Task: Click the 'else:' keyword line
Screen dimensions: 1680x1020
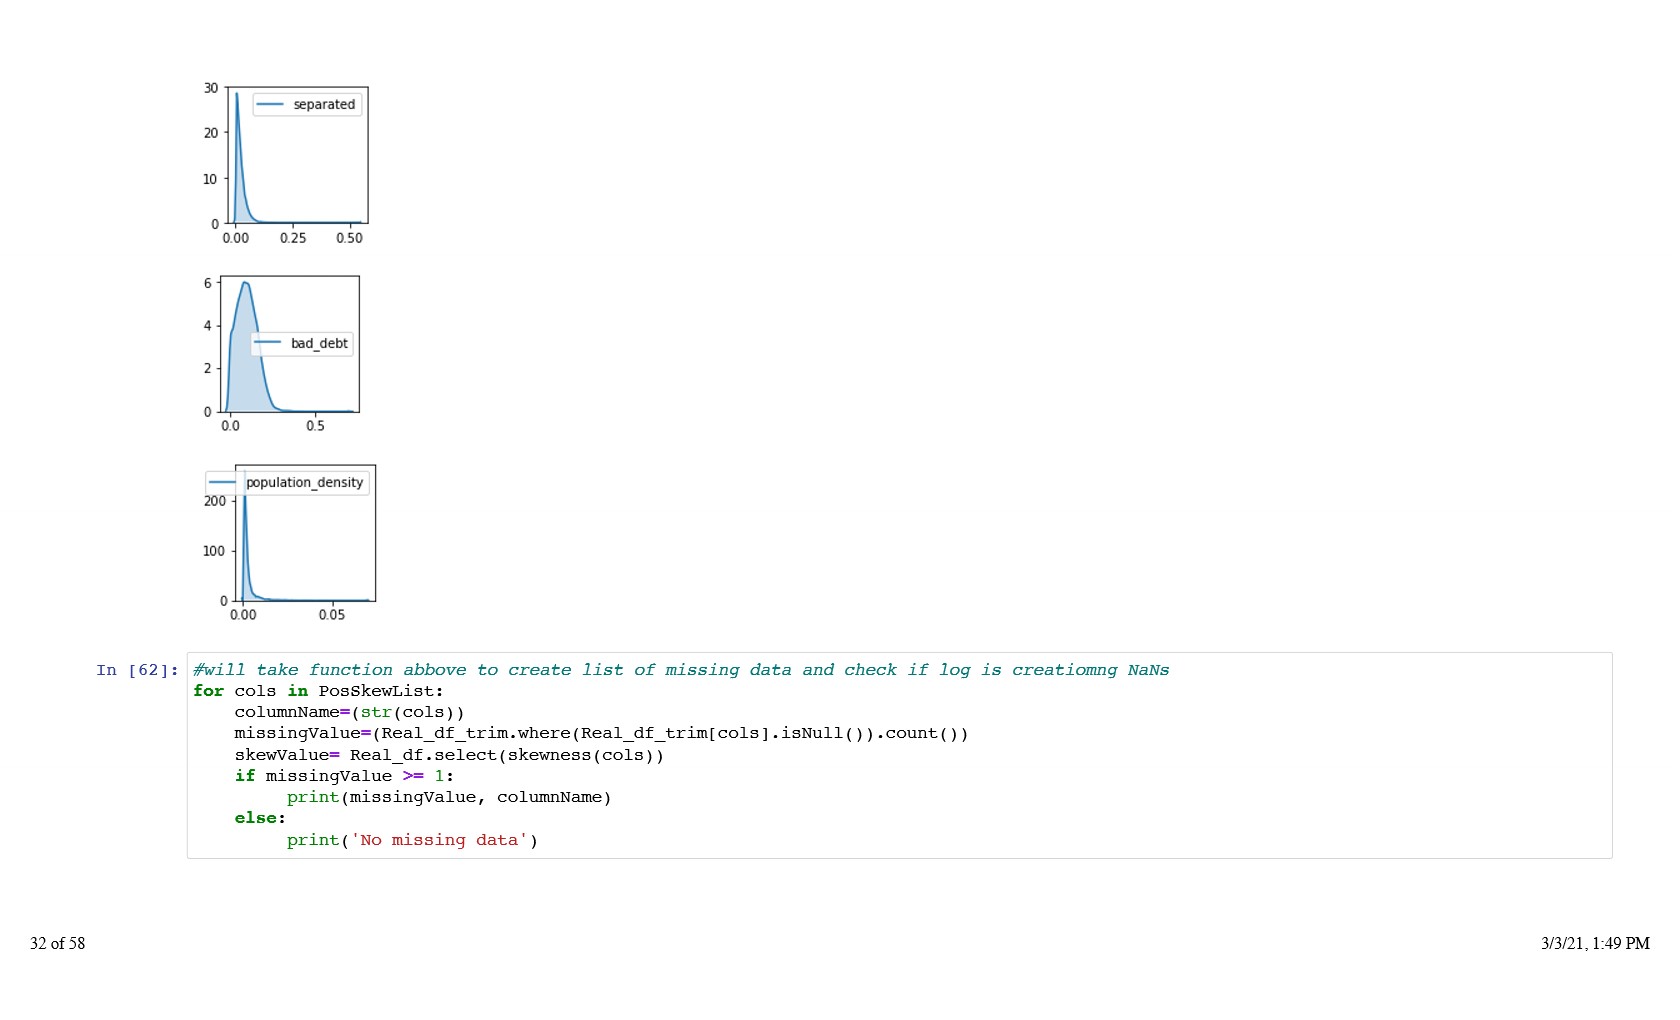Action: [x=260, y=818]
